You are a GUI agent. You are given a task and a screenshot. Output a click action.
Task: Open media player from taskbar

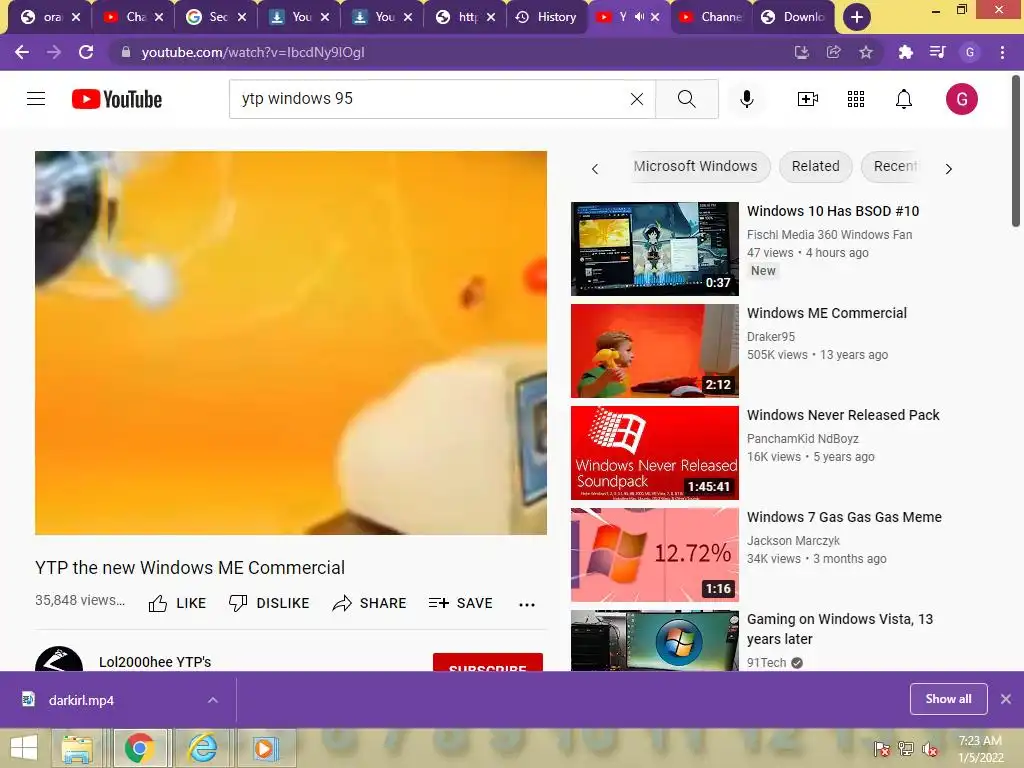click(x=264, y=748)
